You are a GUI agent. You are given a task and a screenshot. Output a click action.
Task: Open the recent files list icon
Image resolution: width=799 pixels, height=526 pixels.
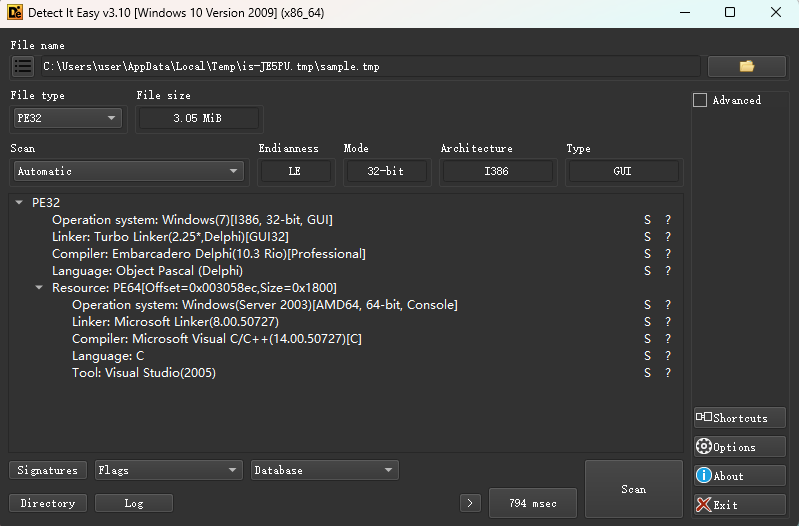click(23, 66)
